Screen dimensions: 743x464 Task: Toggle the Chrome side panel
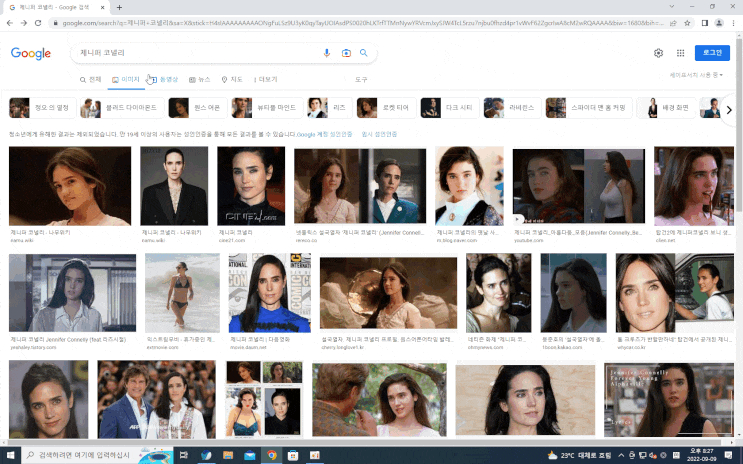(705, 23)
